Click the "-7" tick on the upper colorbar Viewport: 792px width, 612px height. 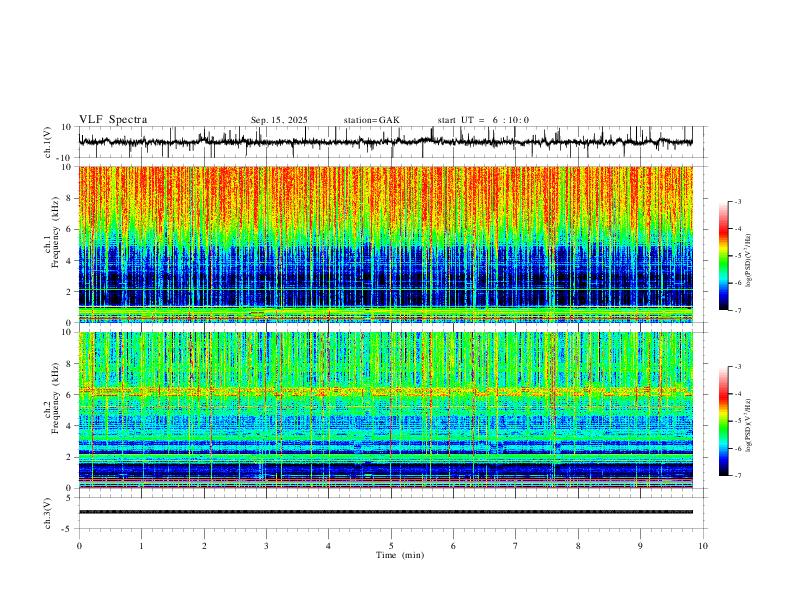click(737, 310)
